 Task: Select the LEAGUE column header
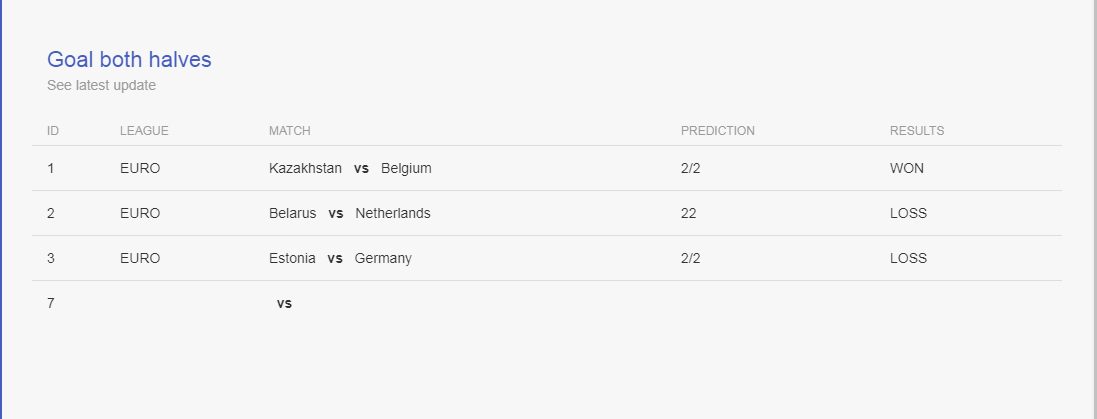[x=144, y=131]
